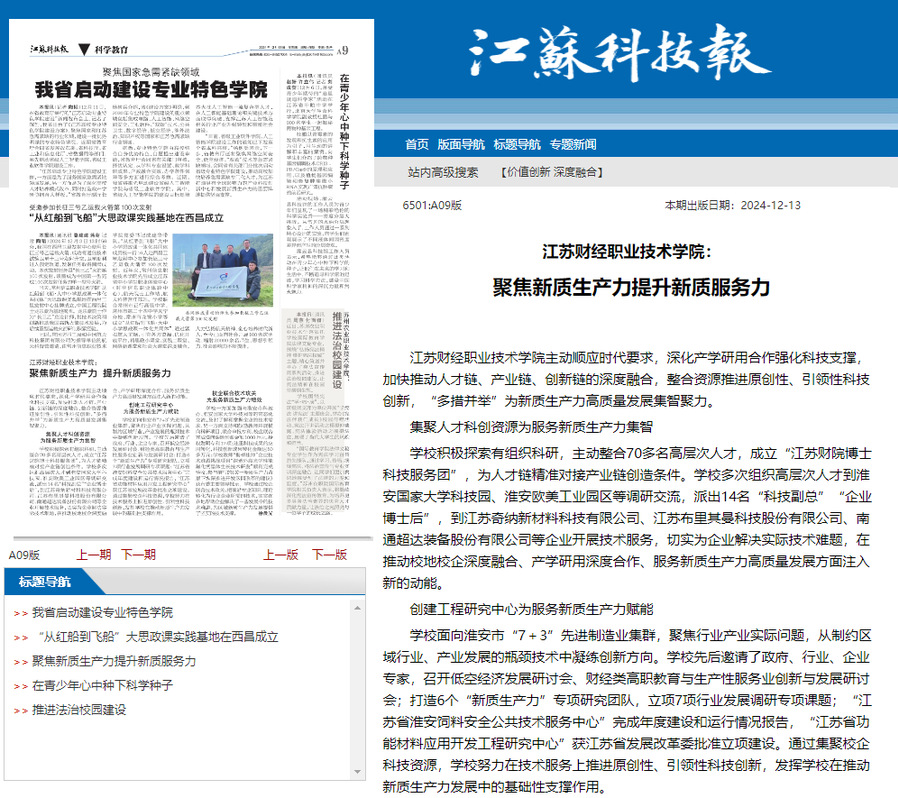Click the scroll-up arrow of title list
898x798 pixels.
(x=357, y=608)
